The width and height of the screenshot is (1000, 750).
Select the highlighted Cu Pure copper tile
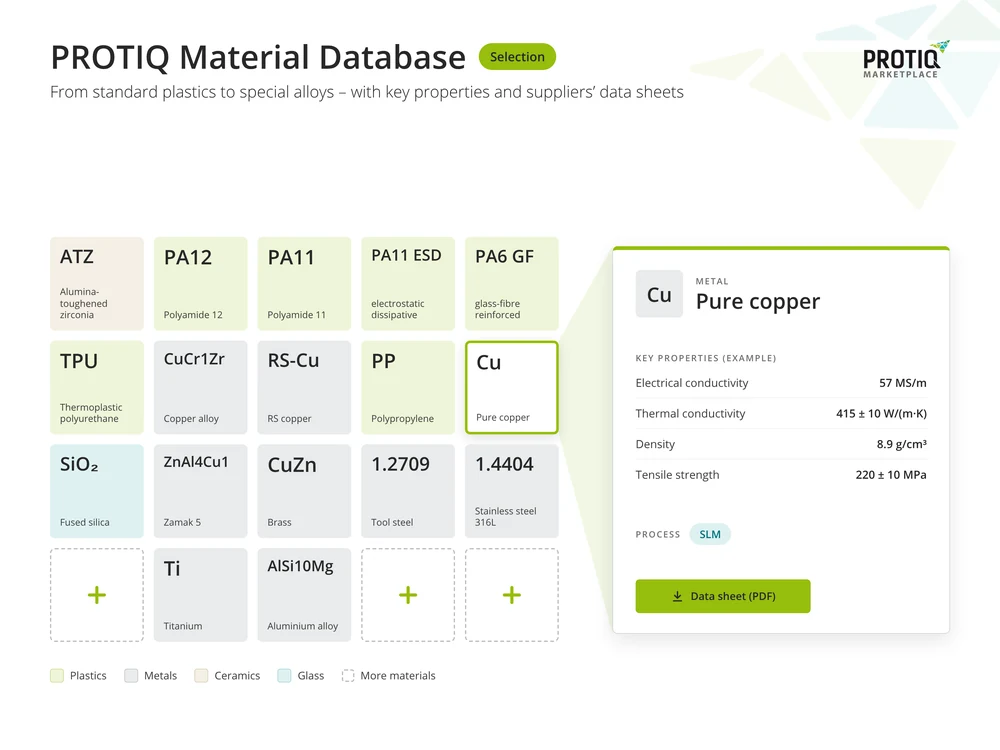511,388
